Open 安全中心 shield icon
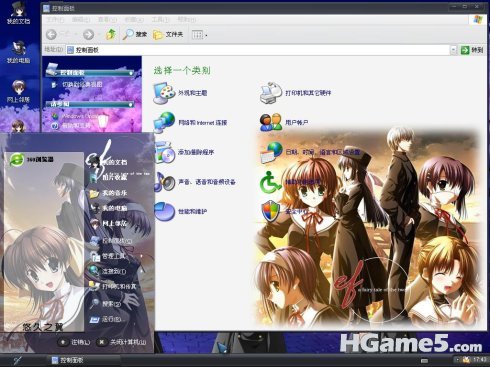The image size is (490, 367). [x=270, y=211]
